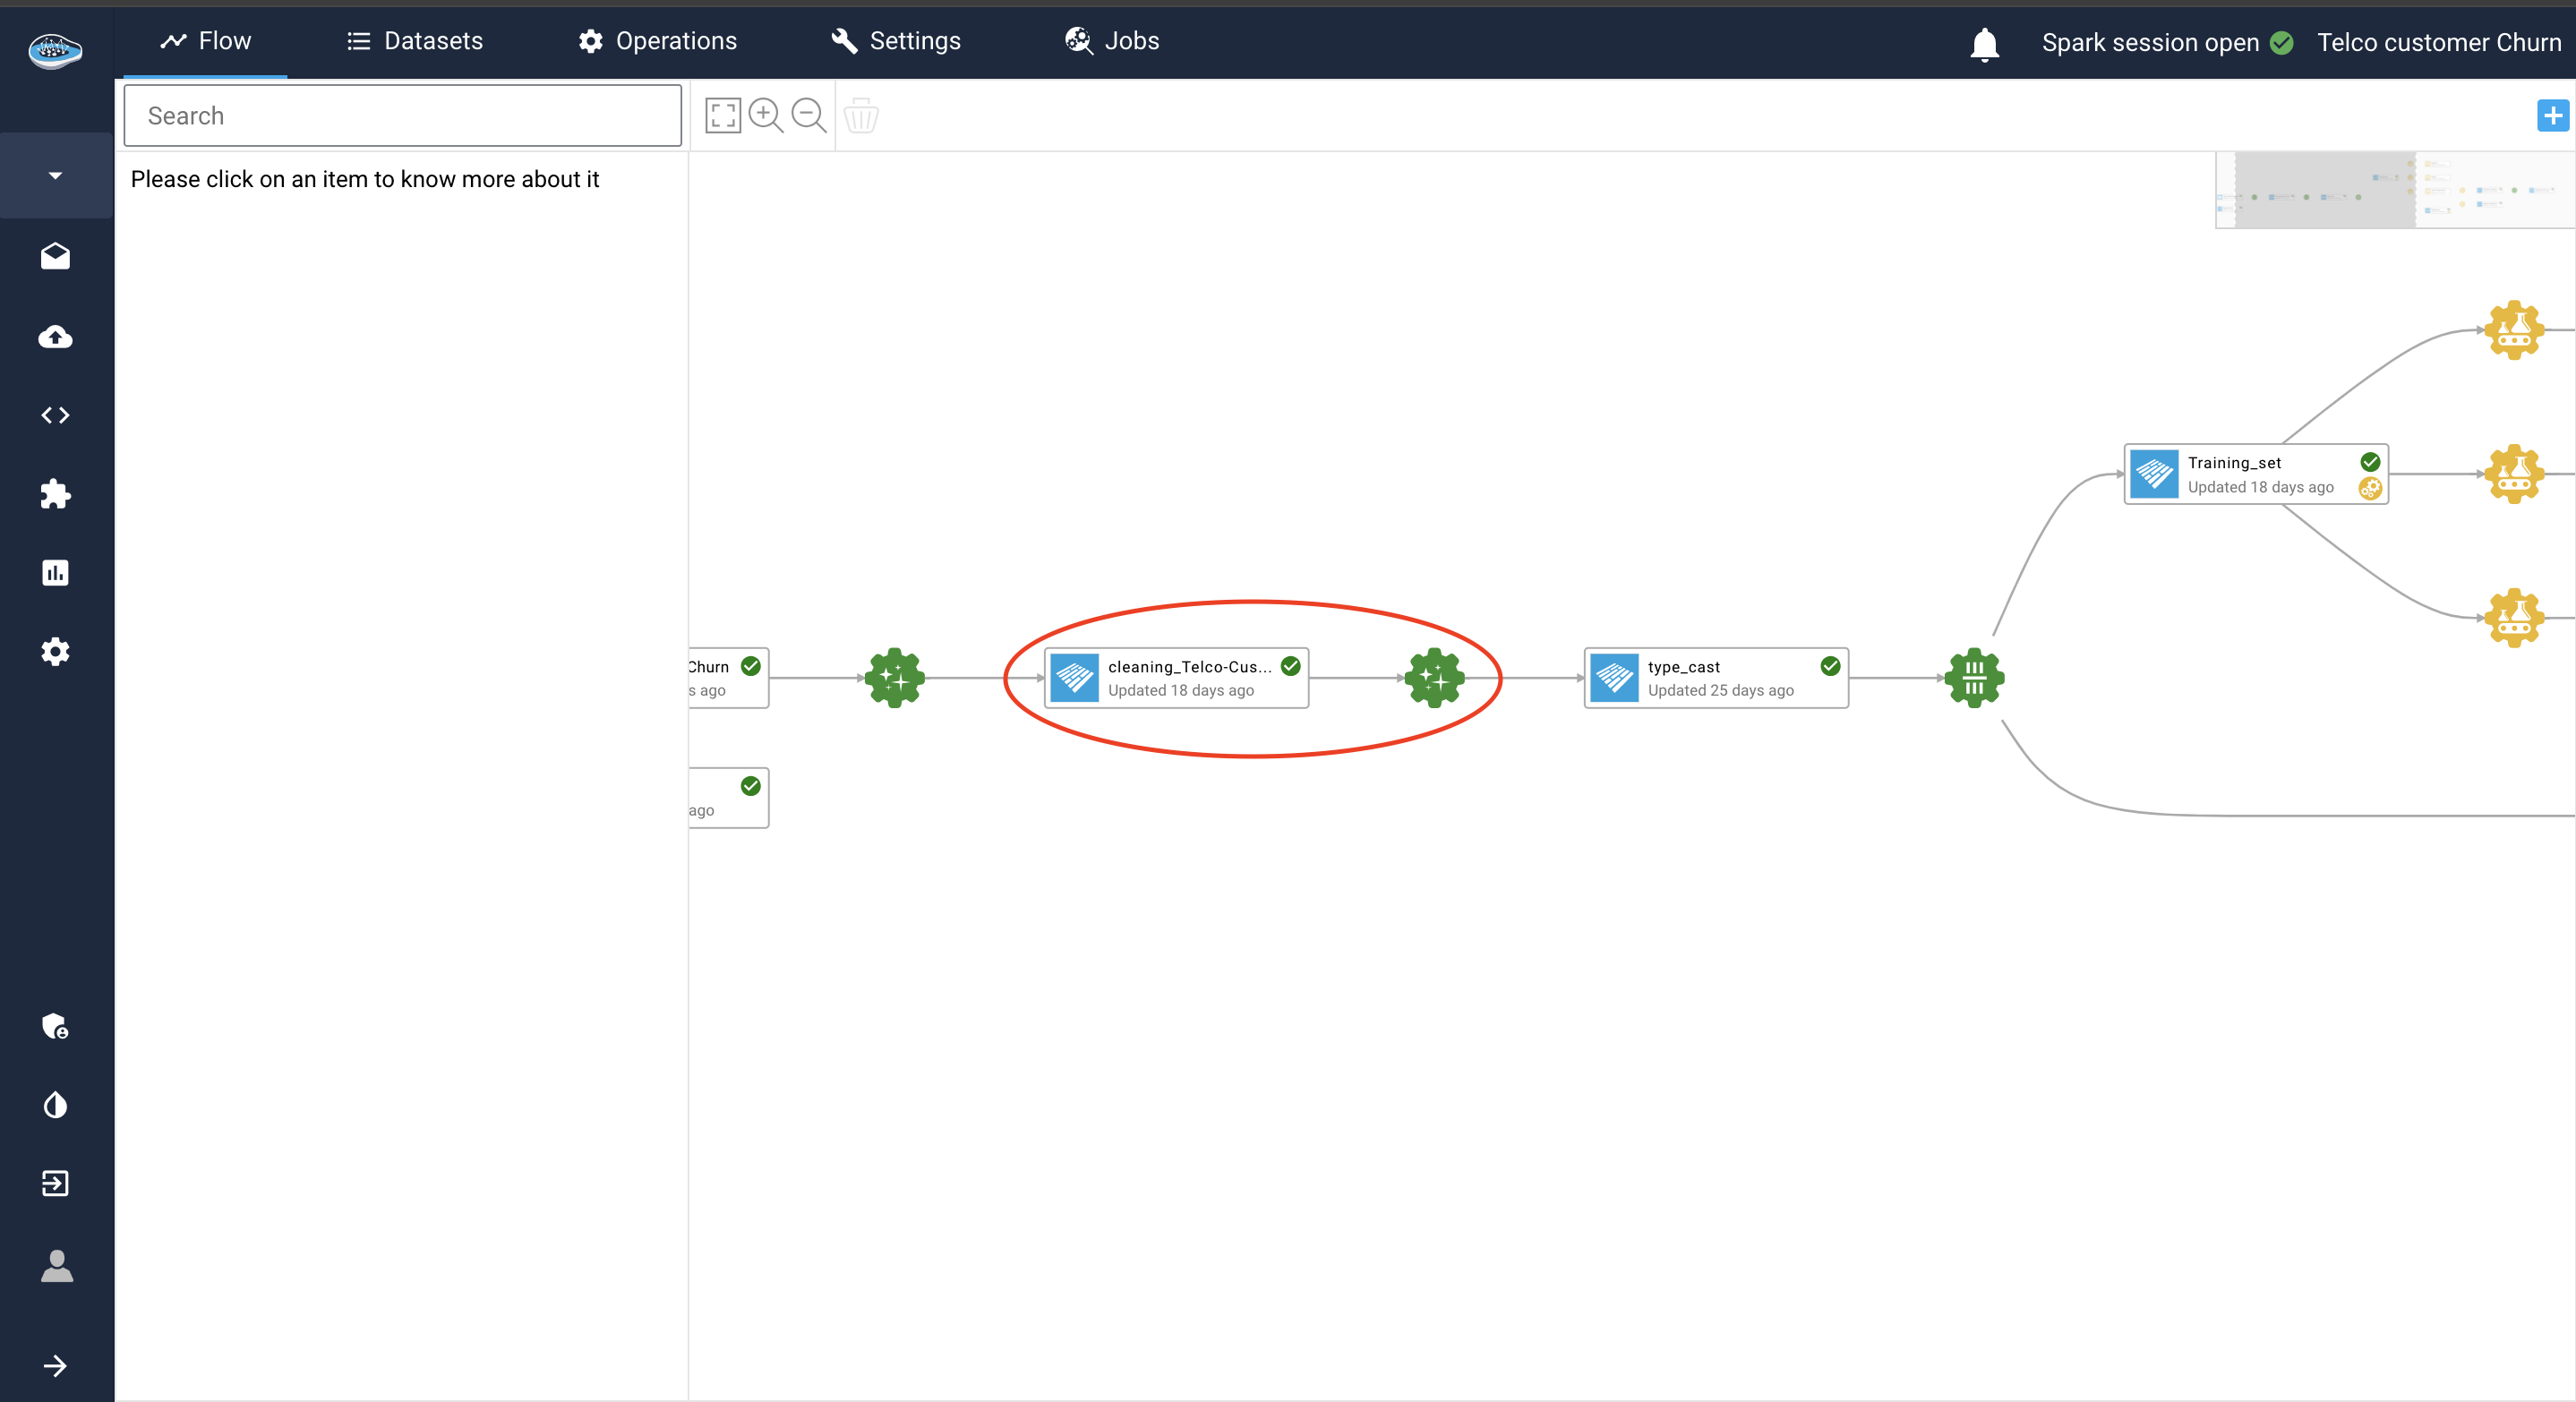Click the blue plus add button

point(2552,116)
